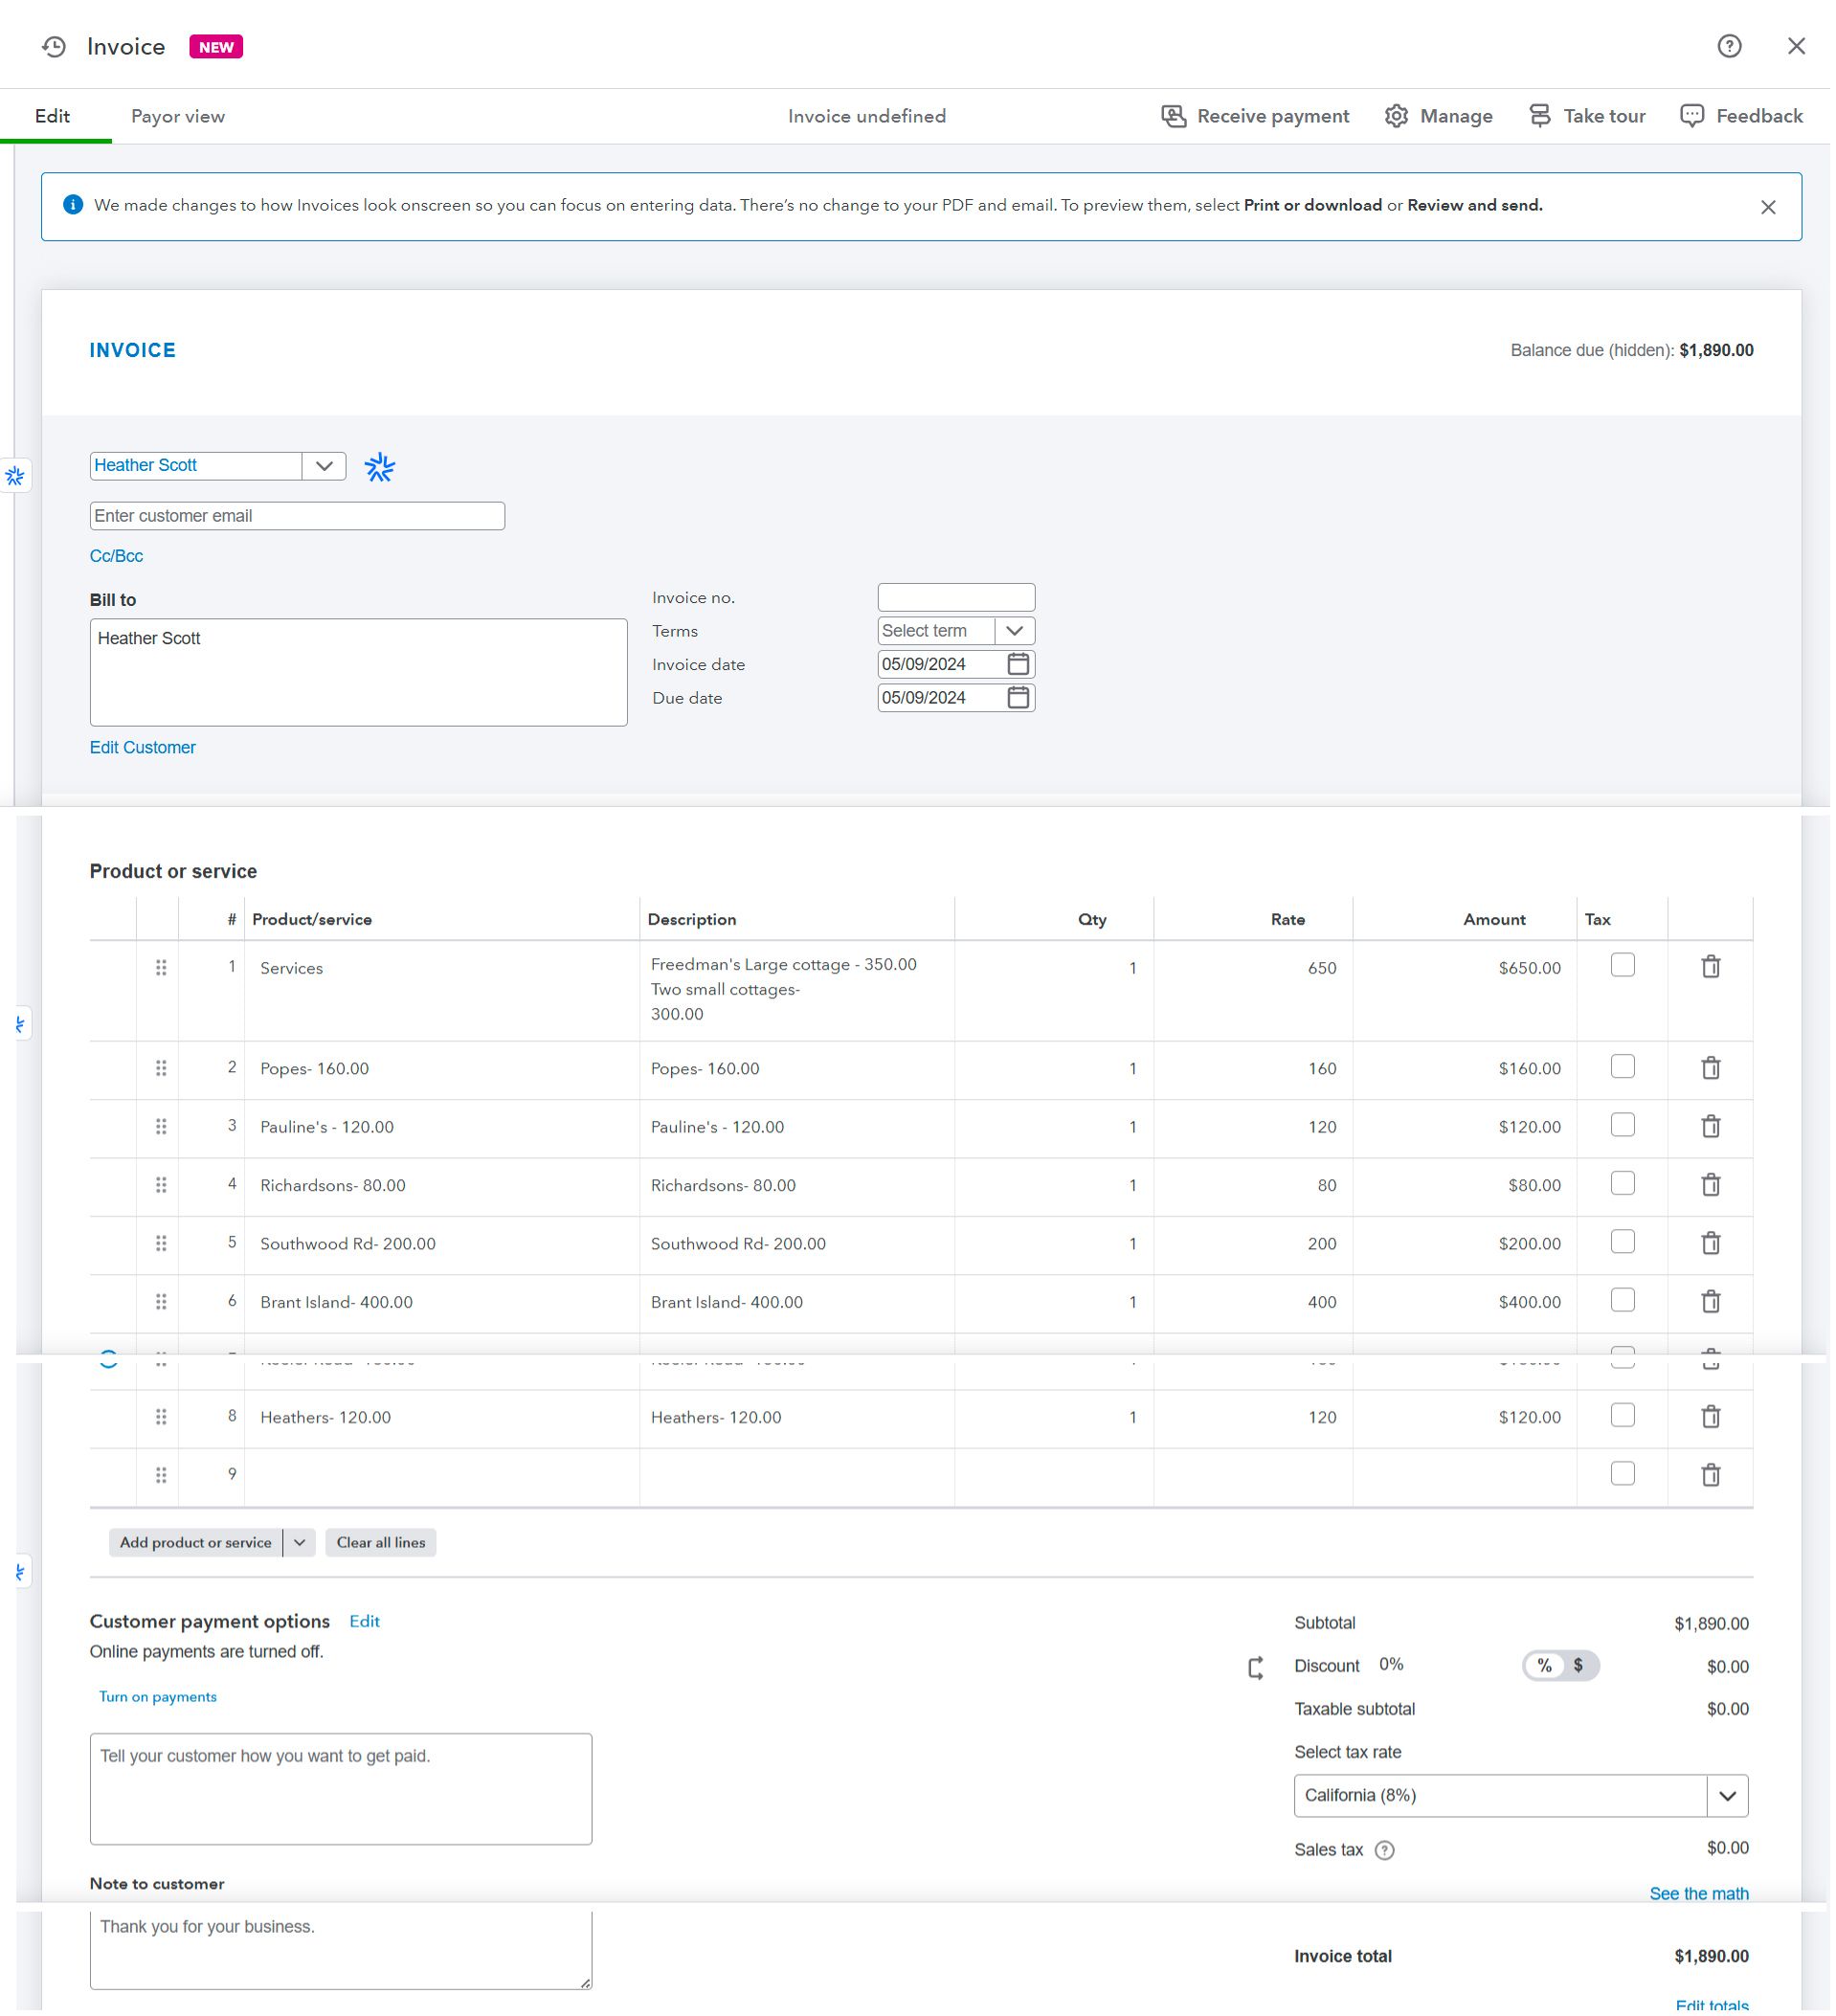Click the Bill to address box
Image resolution: width=1836 pixels, height=2016 pixels.
tap(359, 674)
